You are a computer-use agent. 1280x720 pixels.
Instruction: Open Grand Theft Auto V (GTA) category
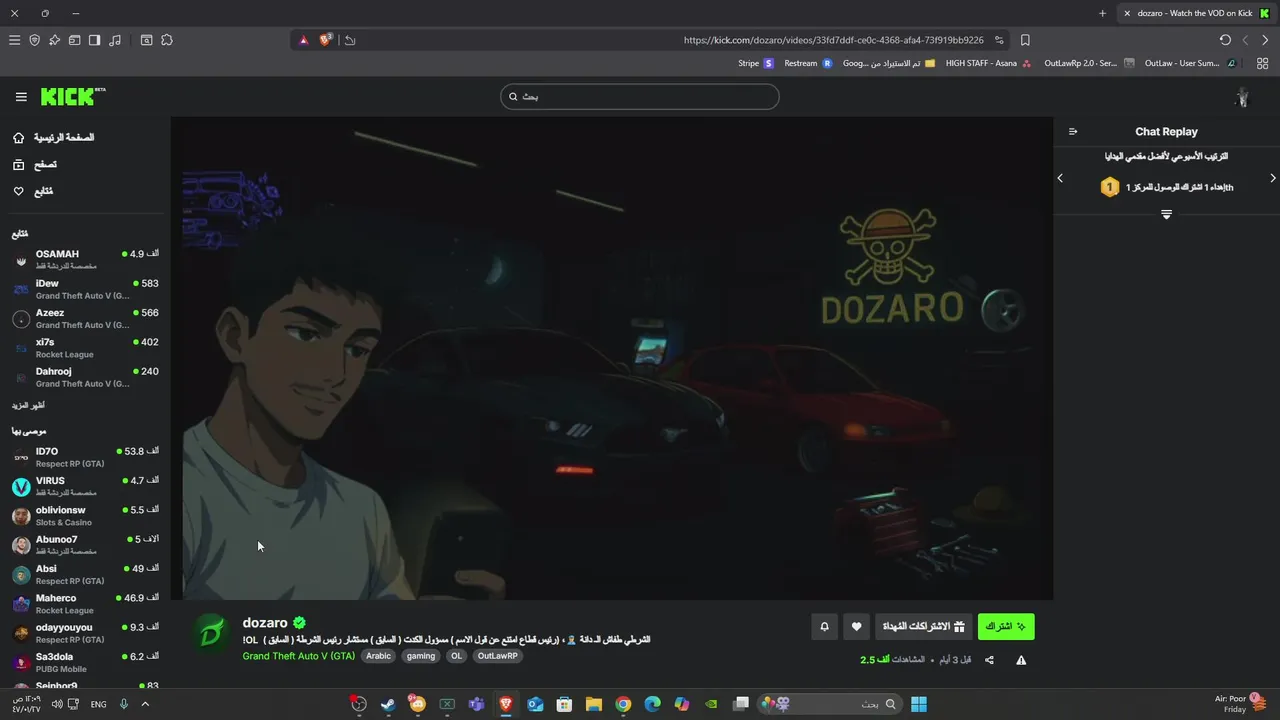pyautogui.click(x=298, y=656)
